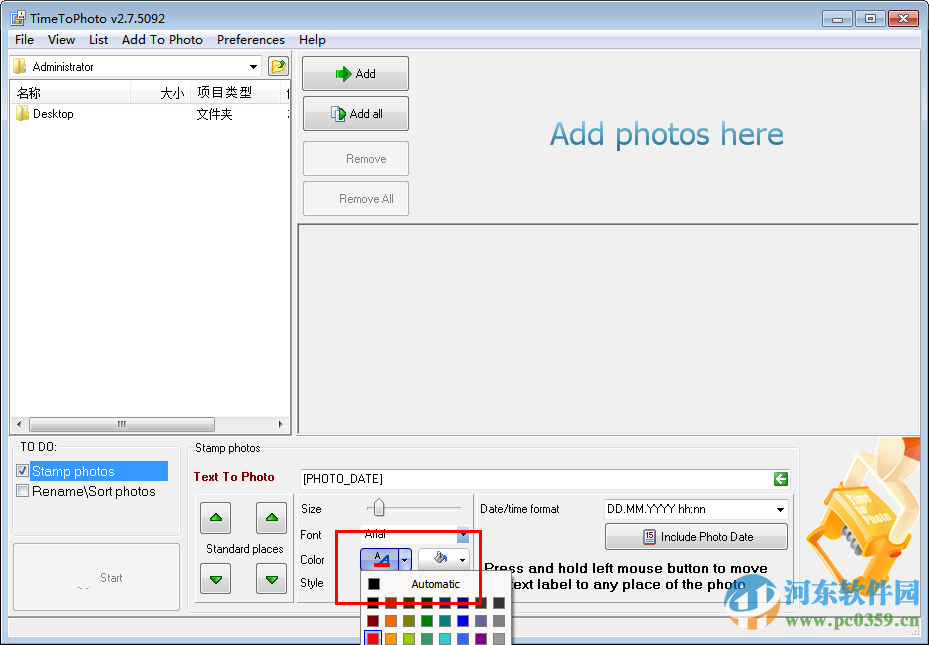
Task: Pick the black swatch beside Automatic
Action: click(x=374, y=584)
